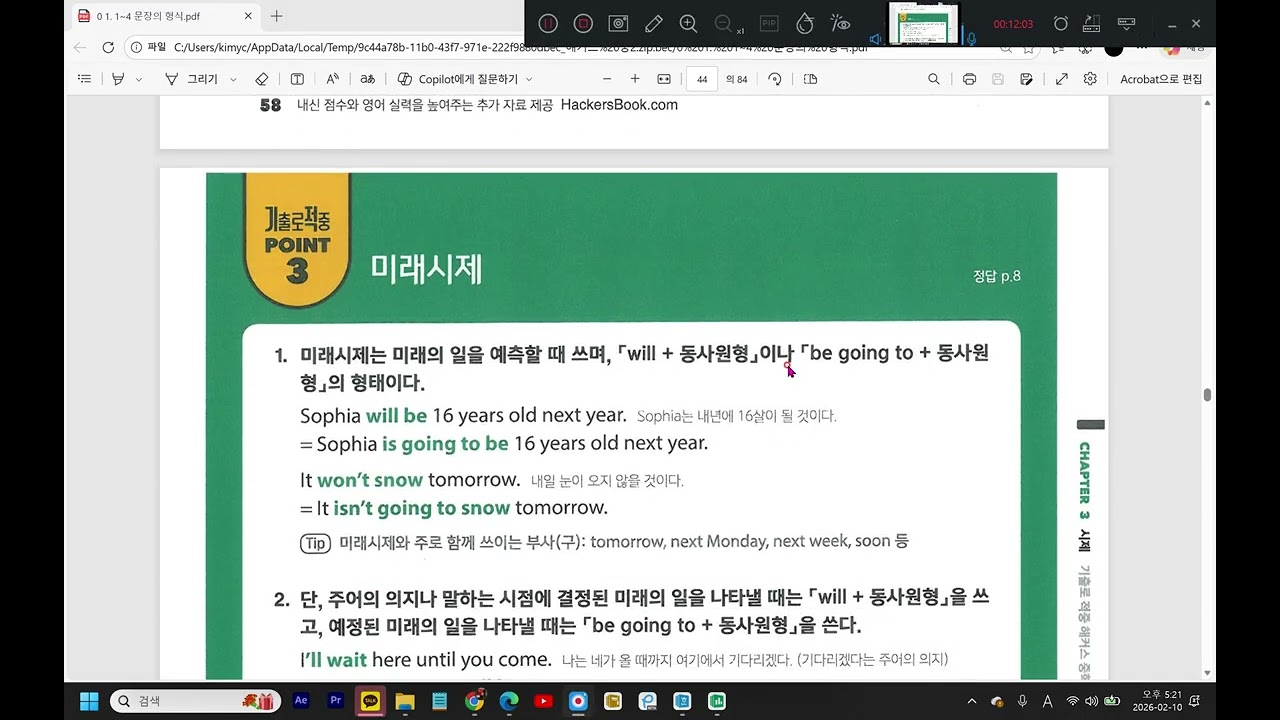Mute the recorder speaker audio
The height and width of the screenshot is (720, 1280).
(x=876, y=39)
